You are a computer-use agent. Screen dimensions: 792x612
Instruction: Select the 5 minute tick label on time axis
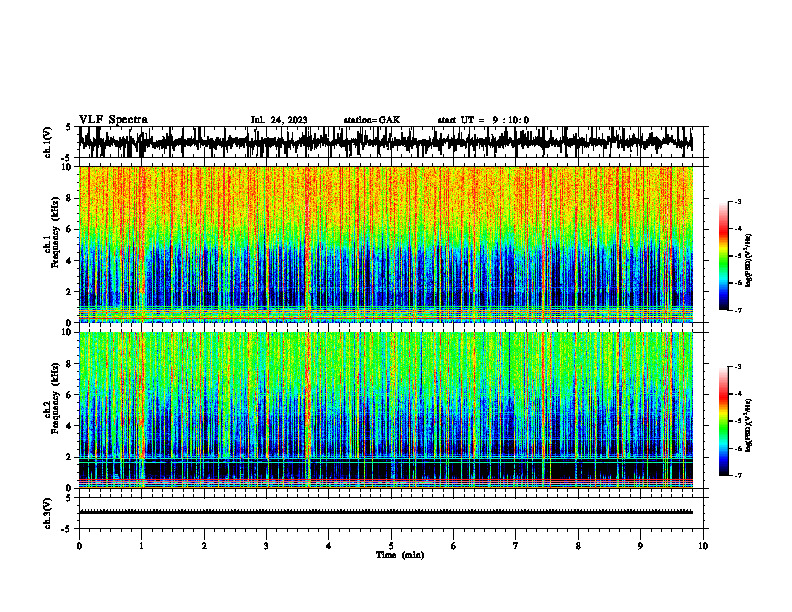point(391,546)
